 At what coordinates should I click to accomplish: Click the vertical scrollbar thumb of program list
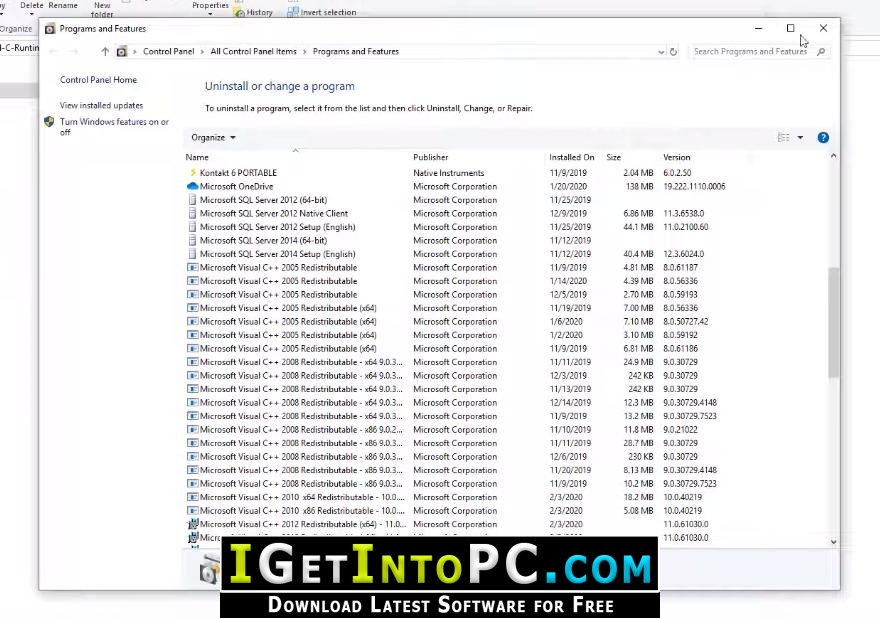(x=833, y=323)
